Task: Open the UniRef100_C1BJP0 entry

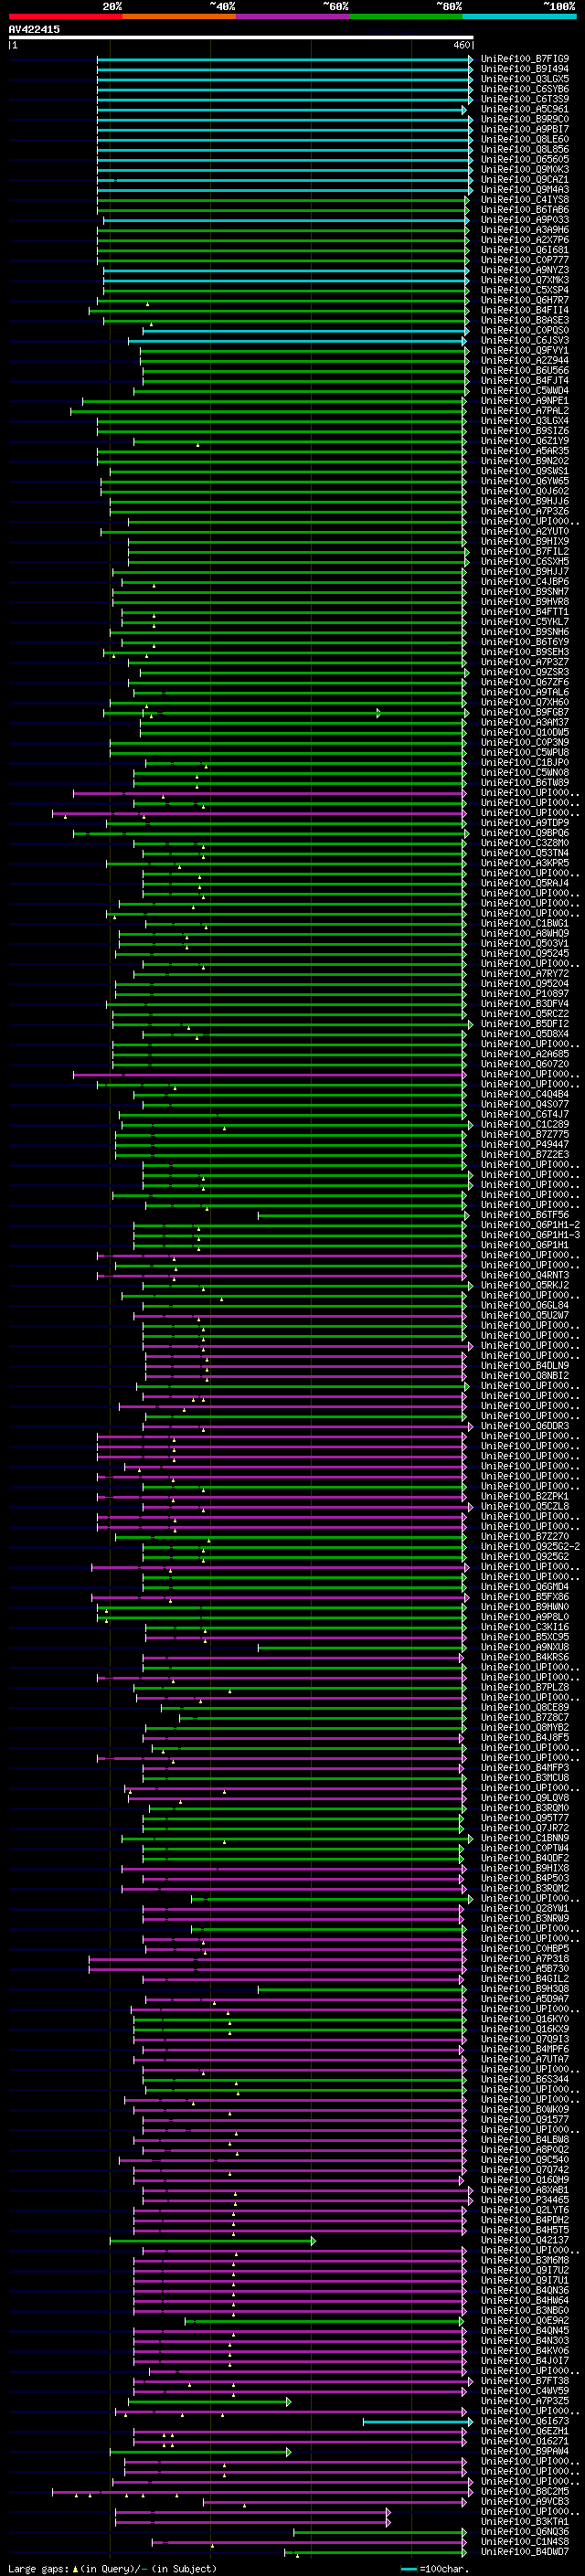Action: [x=524, y=762]
